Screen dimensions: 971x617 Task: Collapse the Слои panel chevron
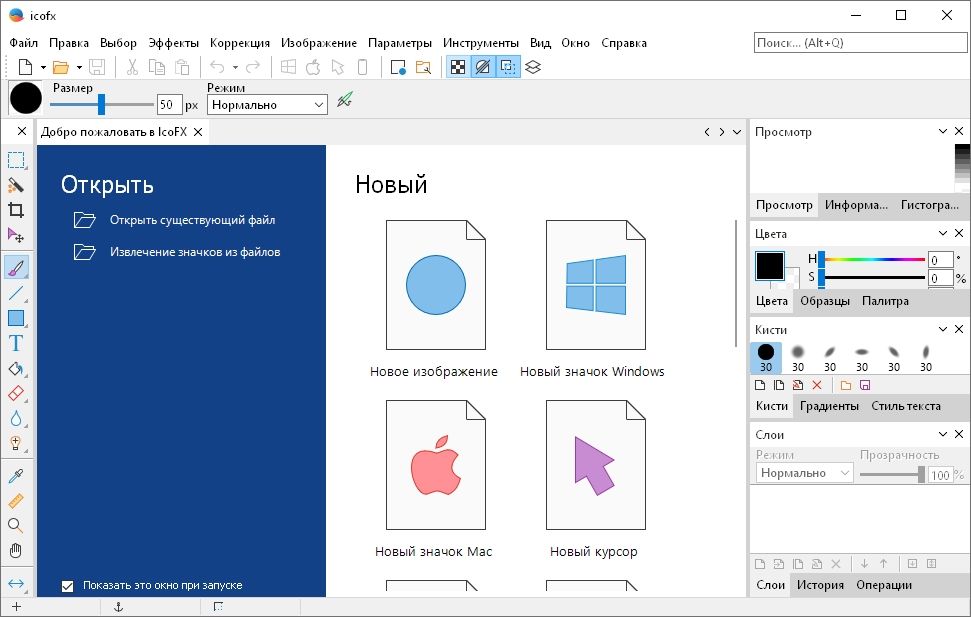click(943, 434)
